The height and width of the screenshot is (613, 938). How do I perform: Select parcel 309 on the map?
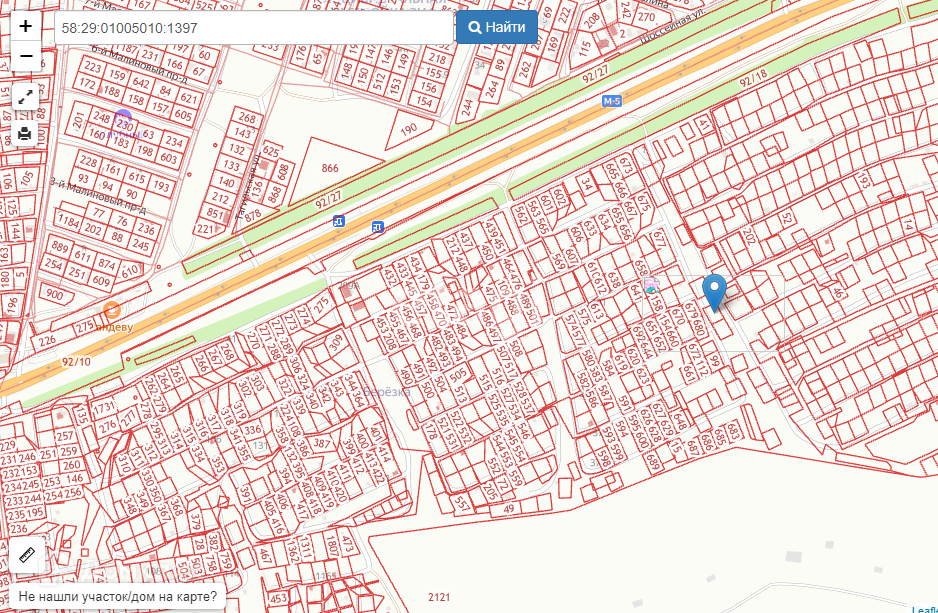(336, 343)
